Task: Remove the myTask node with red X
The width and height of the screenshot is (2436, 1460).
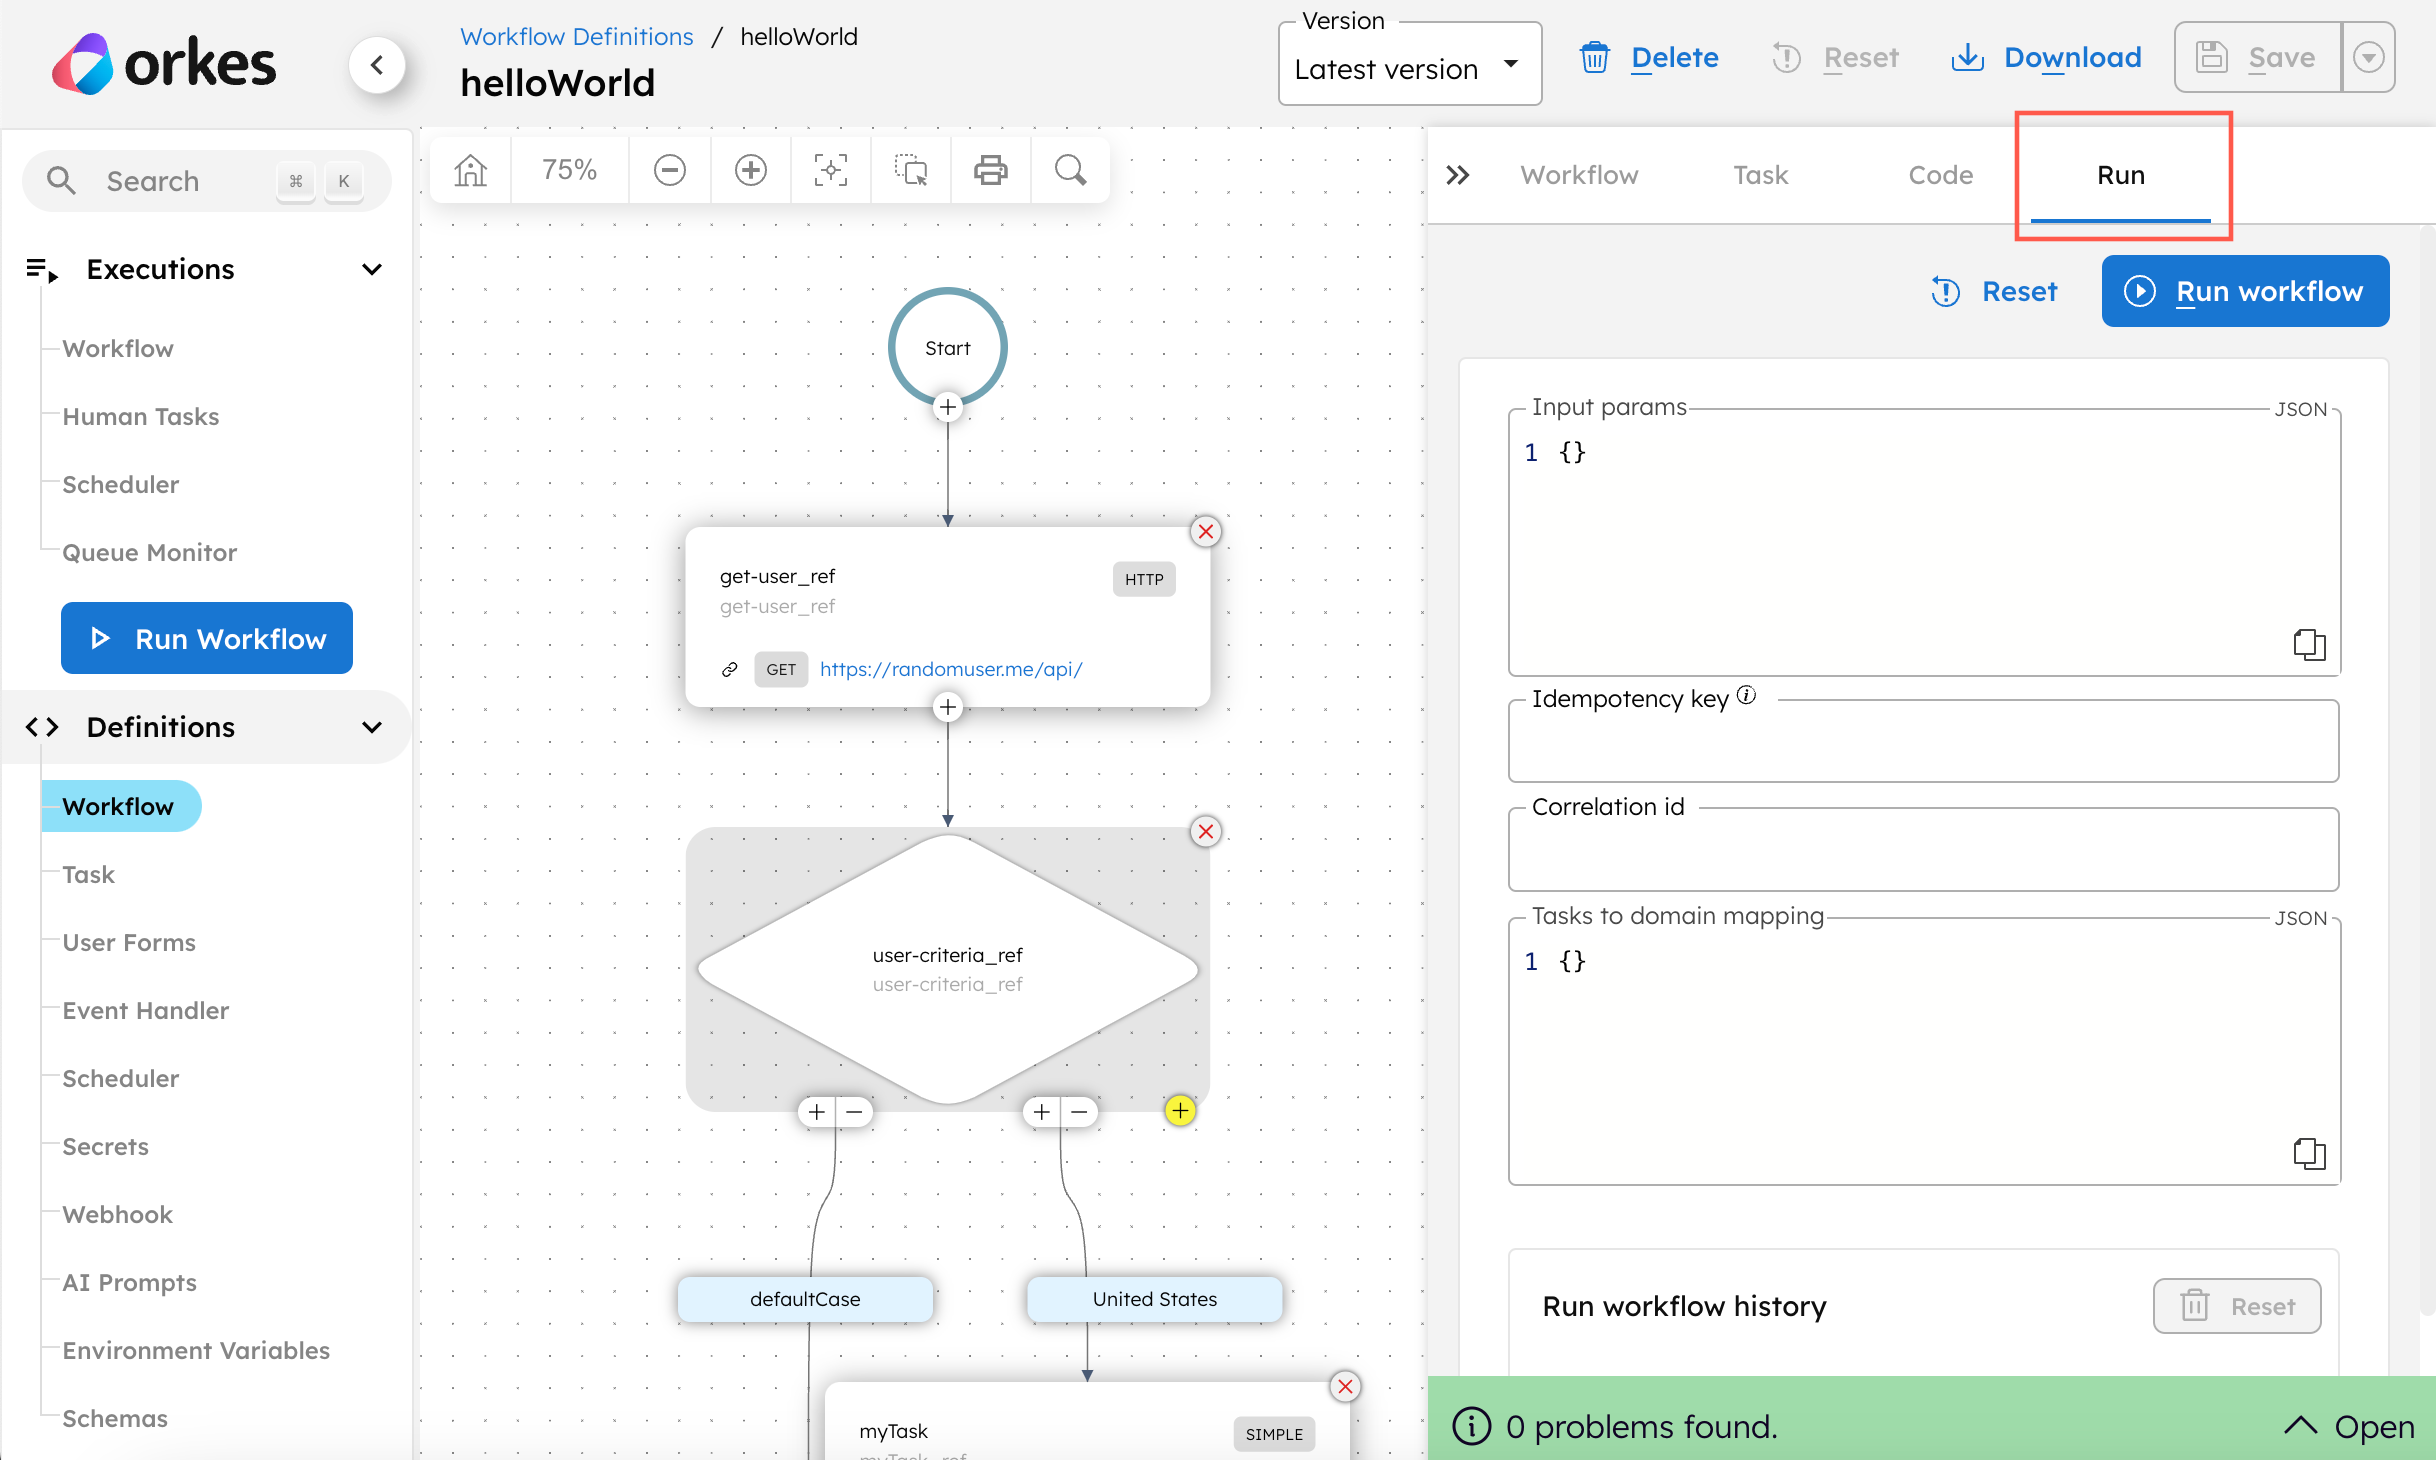Action: (x=1345, y=1386)
